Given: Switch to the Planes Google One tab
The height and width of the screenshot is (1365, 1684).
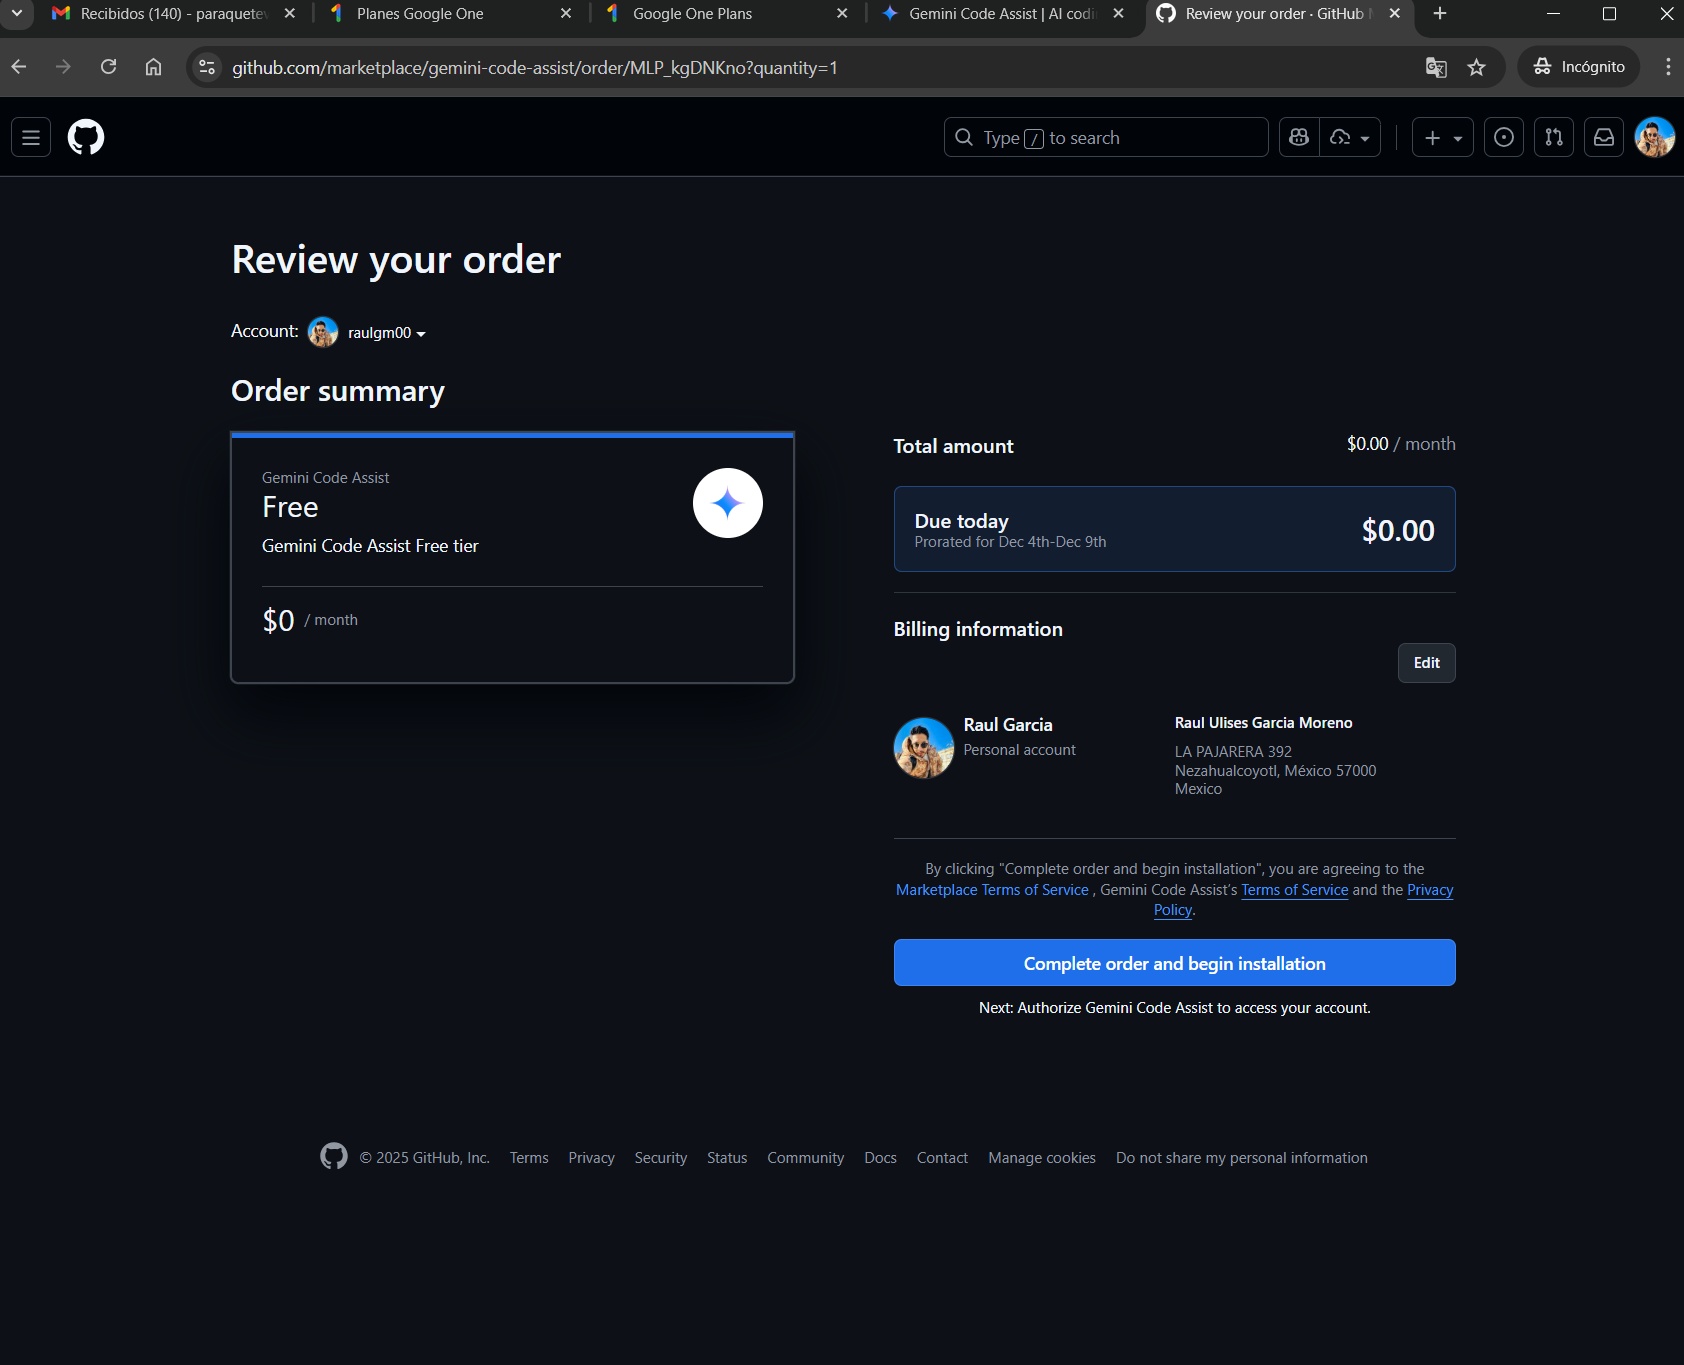Looking at the screenshot, I should tap(420, 14).
